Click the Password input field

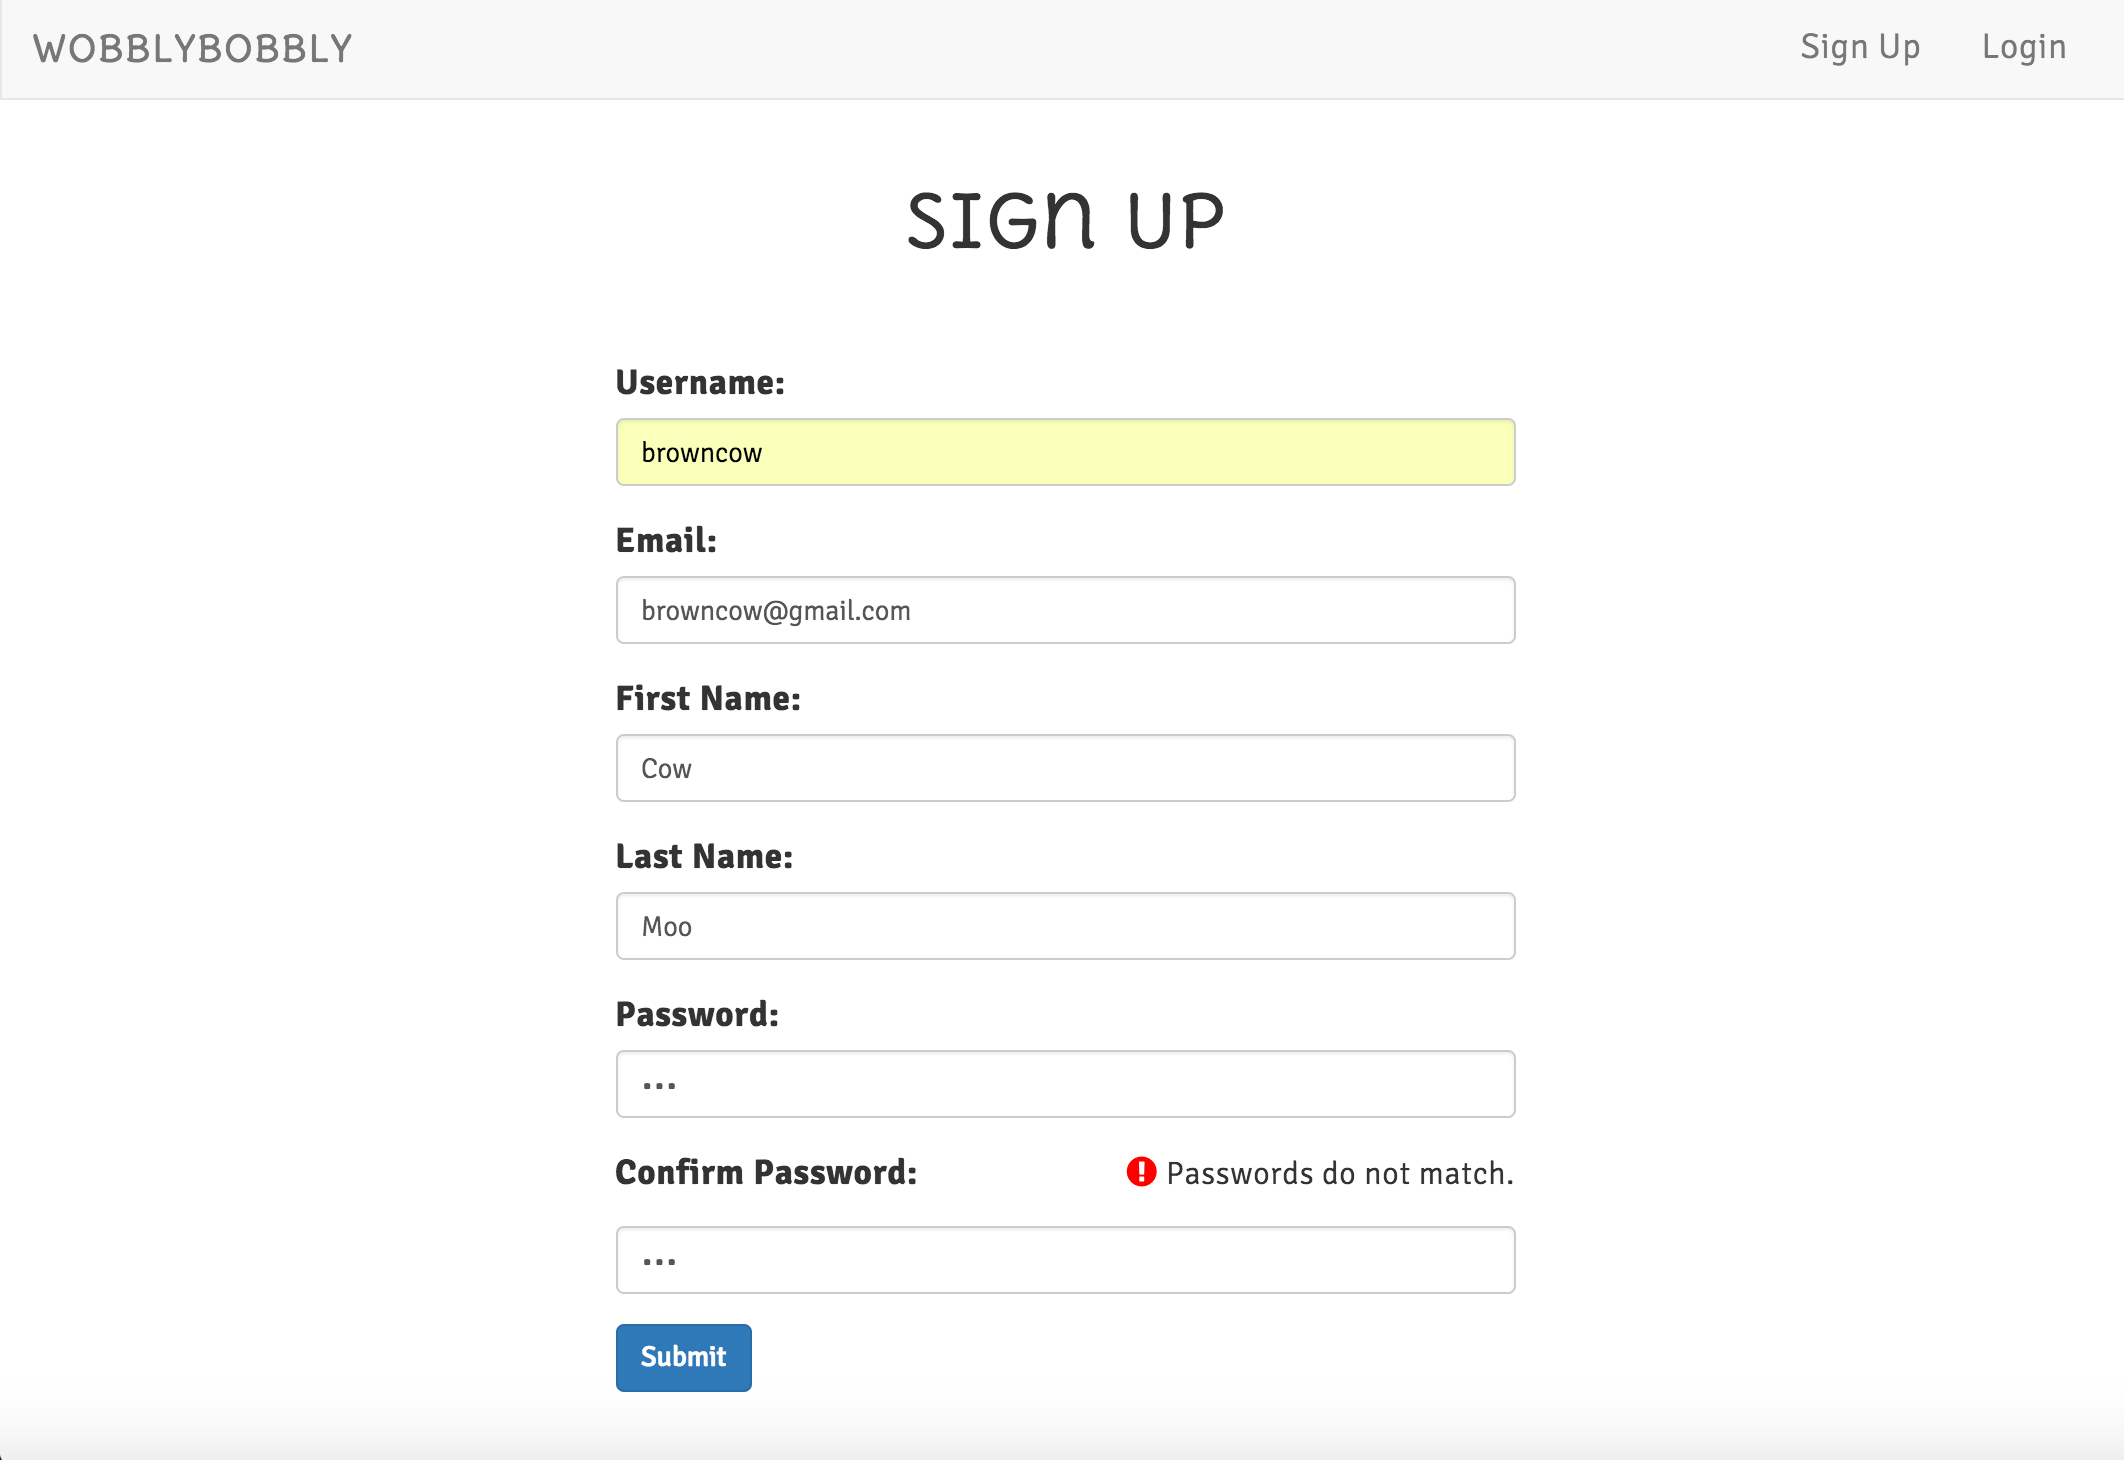point(1065,1082)
